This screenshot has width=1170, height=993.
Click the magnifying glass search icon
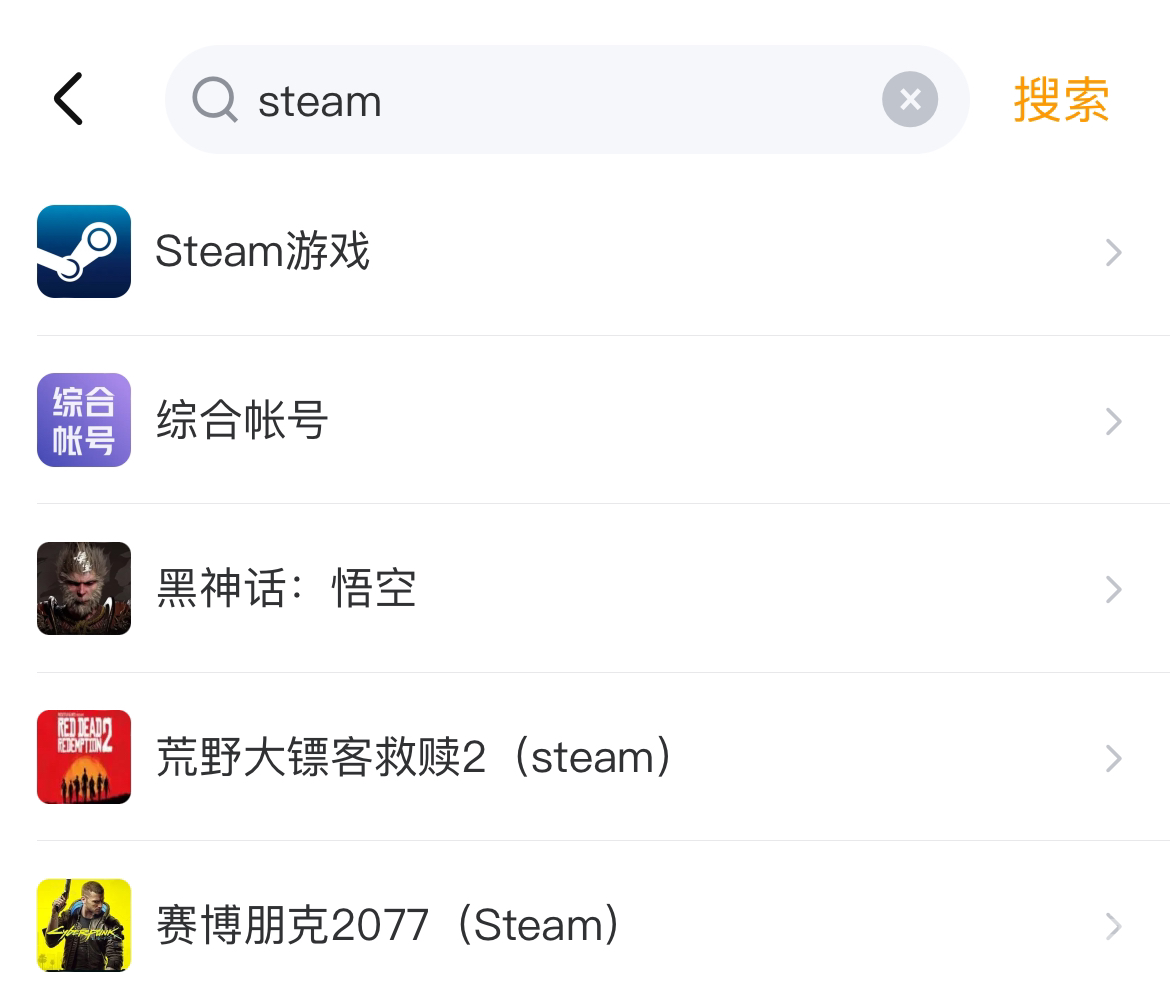pyautogui.click(x=214, y=100)
